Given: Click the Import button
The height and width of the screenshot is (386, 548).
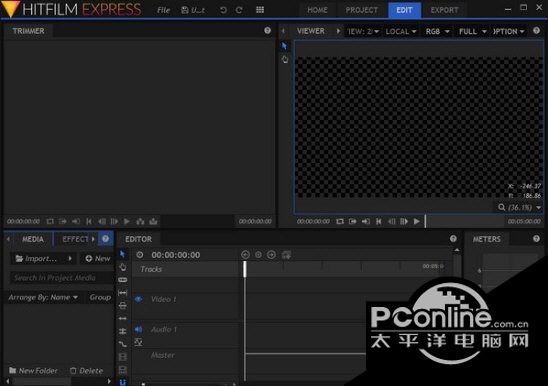Looking at the screenshot, I should point(37,258).
